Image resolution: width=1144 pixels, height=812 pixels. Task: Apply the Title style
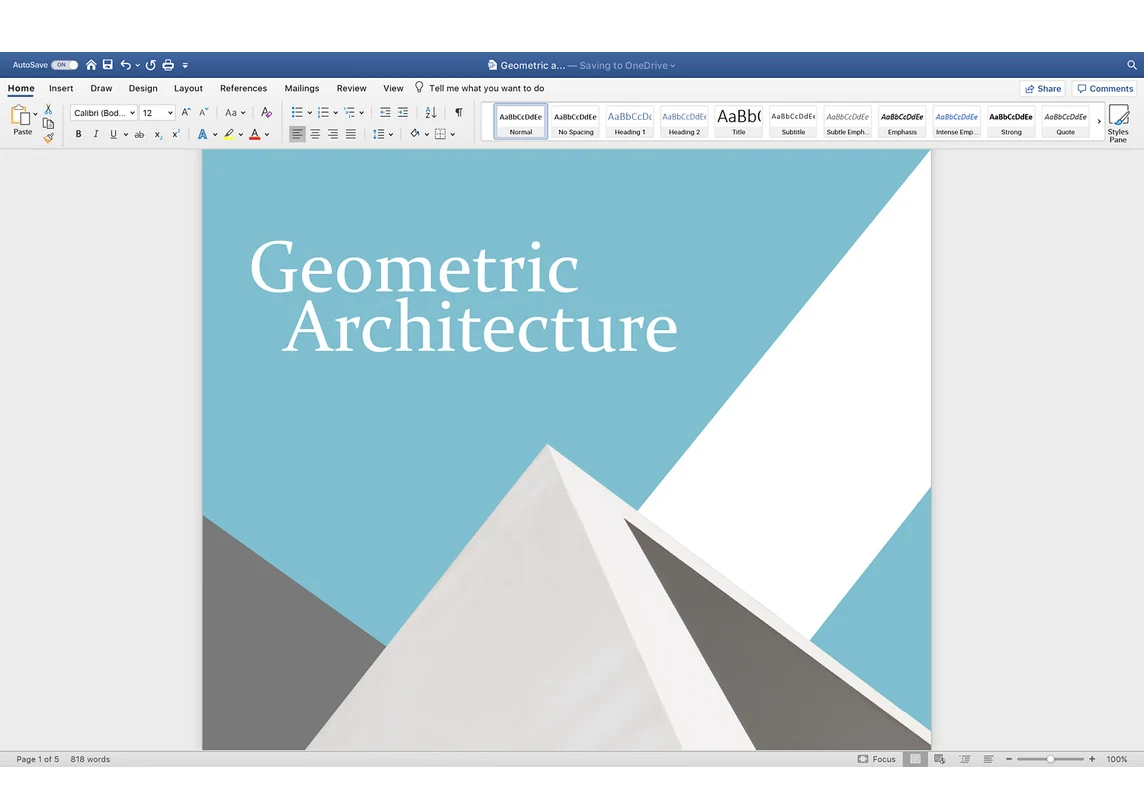tap(739, 121)
